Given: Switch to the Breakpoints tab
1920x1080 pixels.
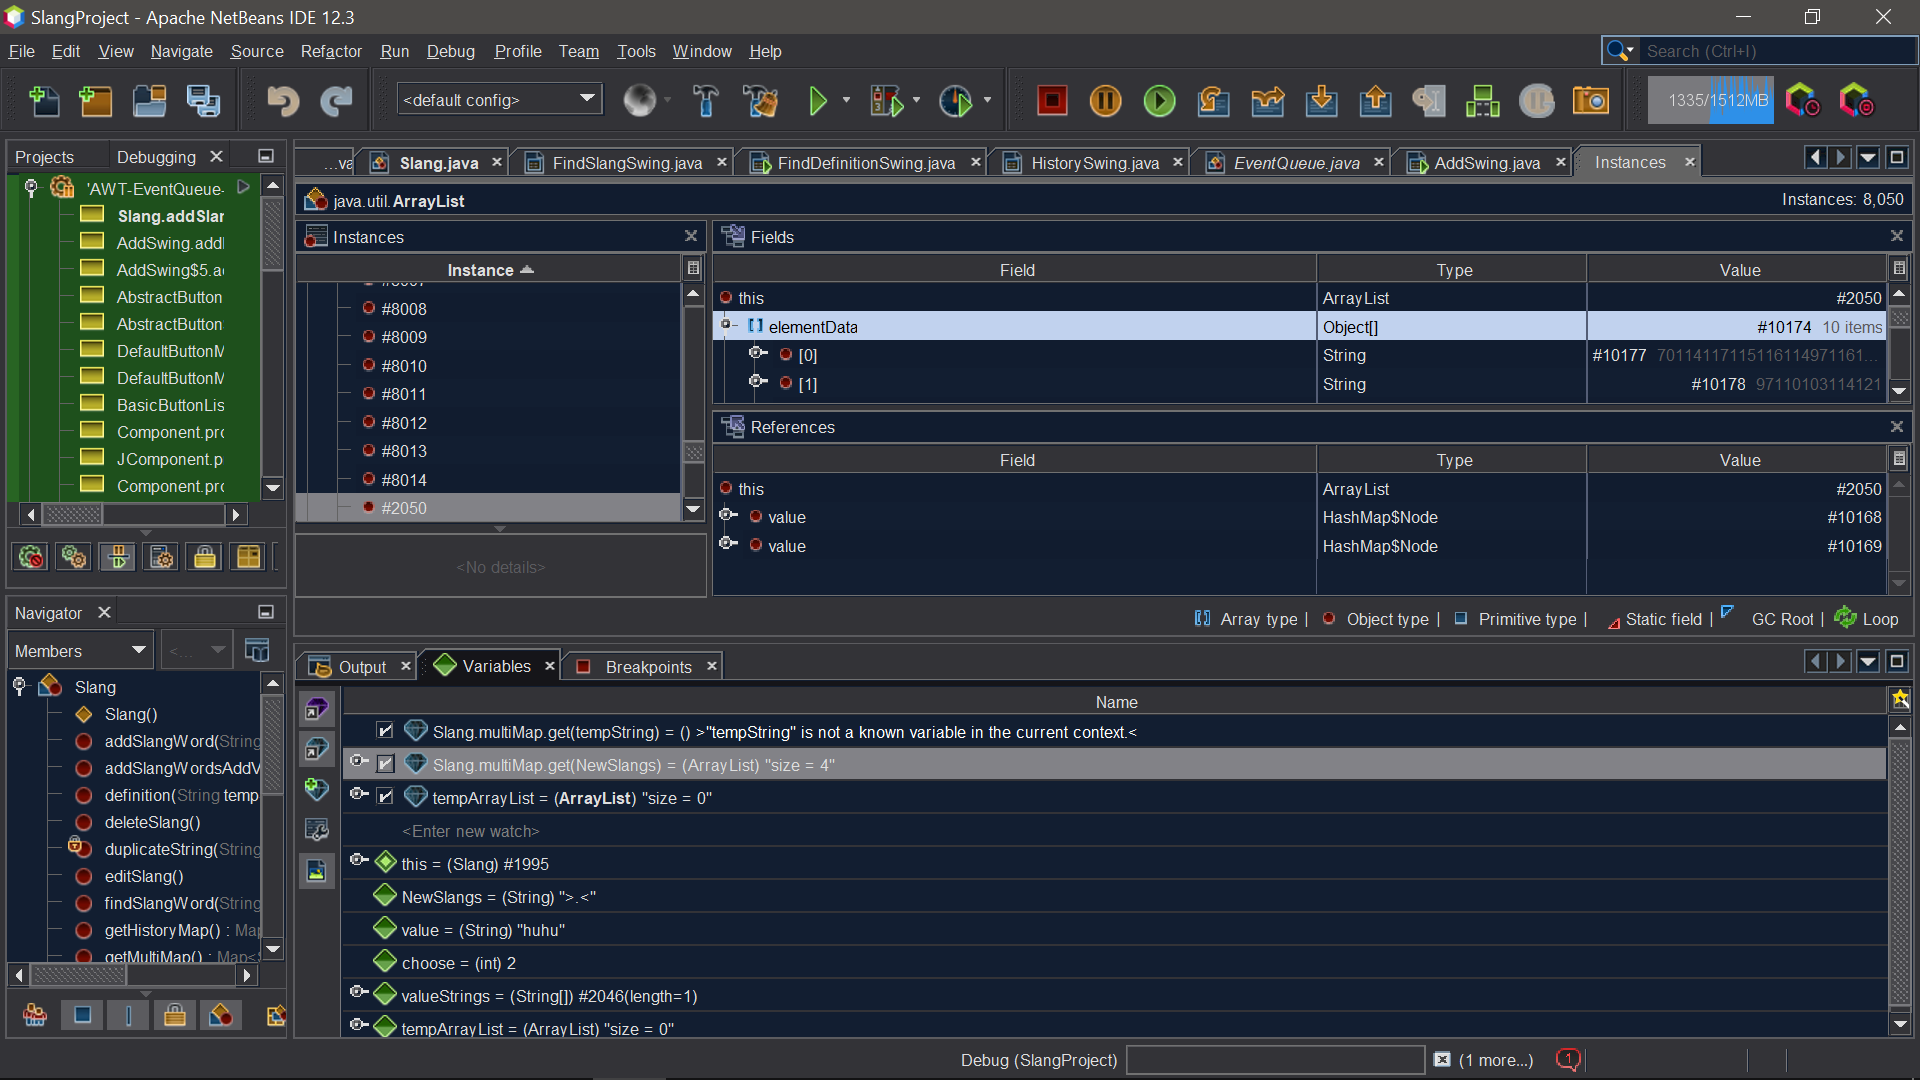Looking at the screenshot, I should click(648, 667).
